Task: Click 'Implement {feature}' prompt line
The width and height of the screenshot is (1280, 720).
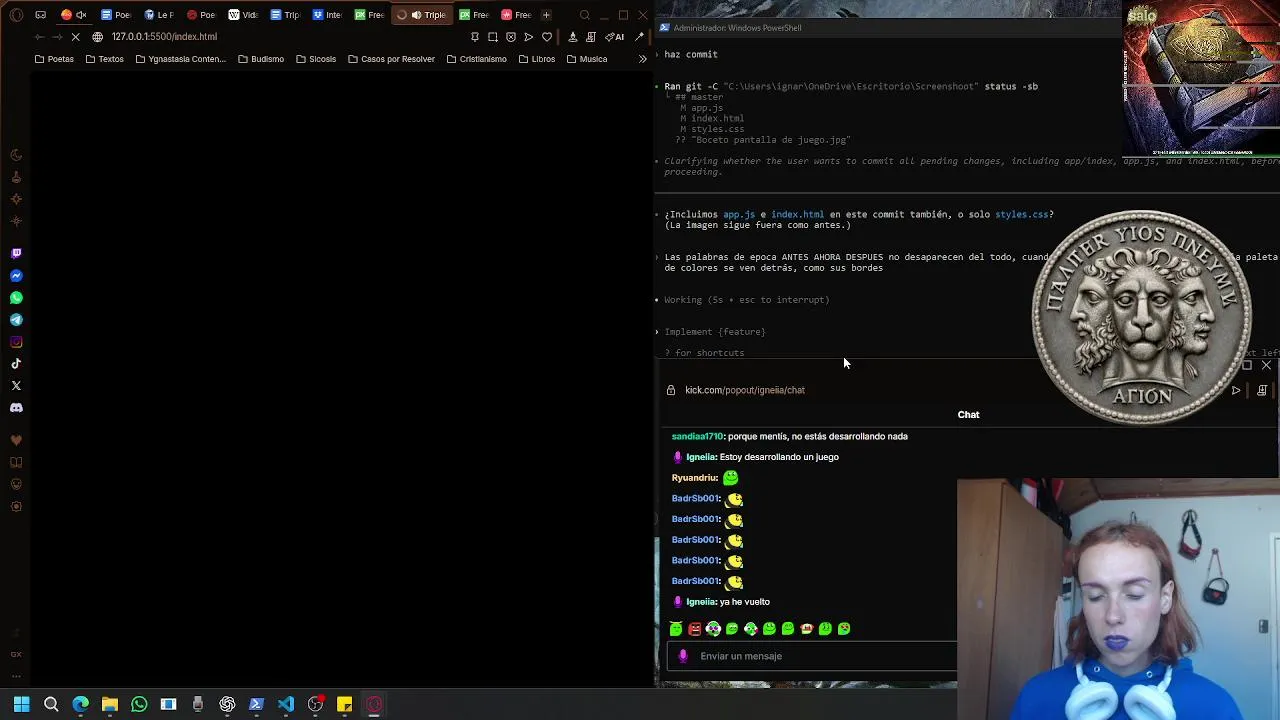Action: [715, 332]
